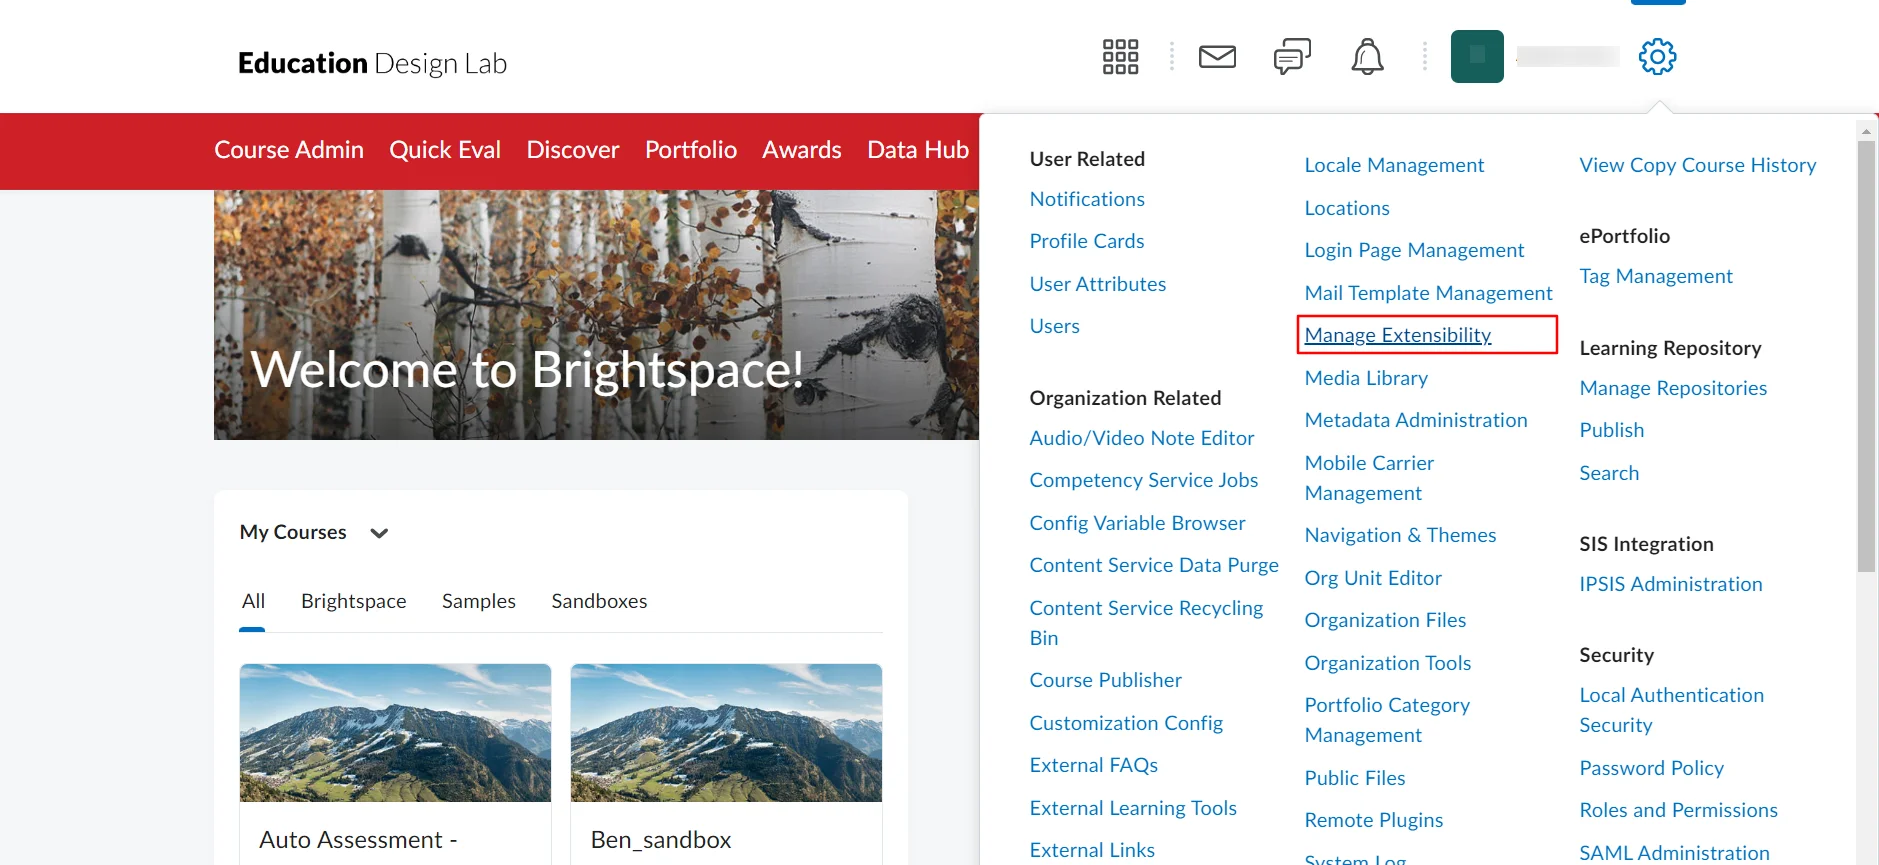Open Metadata Administration
The width and height of the screenshot is (1879, 865).
(x=1416, y=420)
